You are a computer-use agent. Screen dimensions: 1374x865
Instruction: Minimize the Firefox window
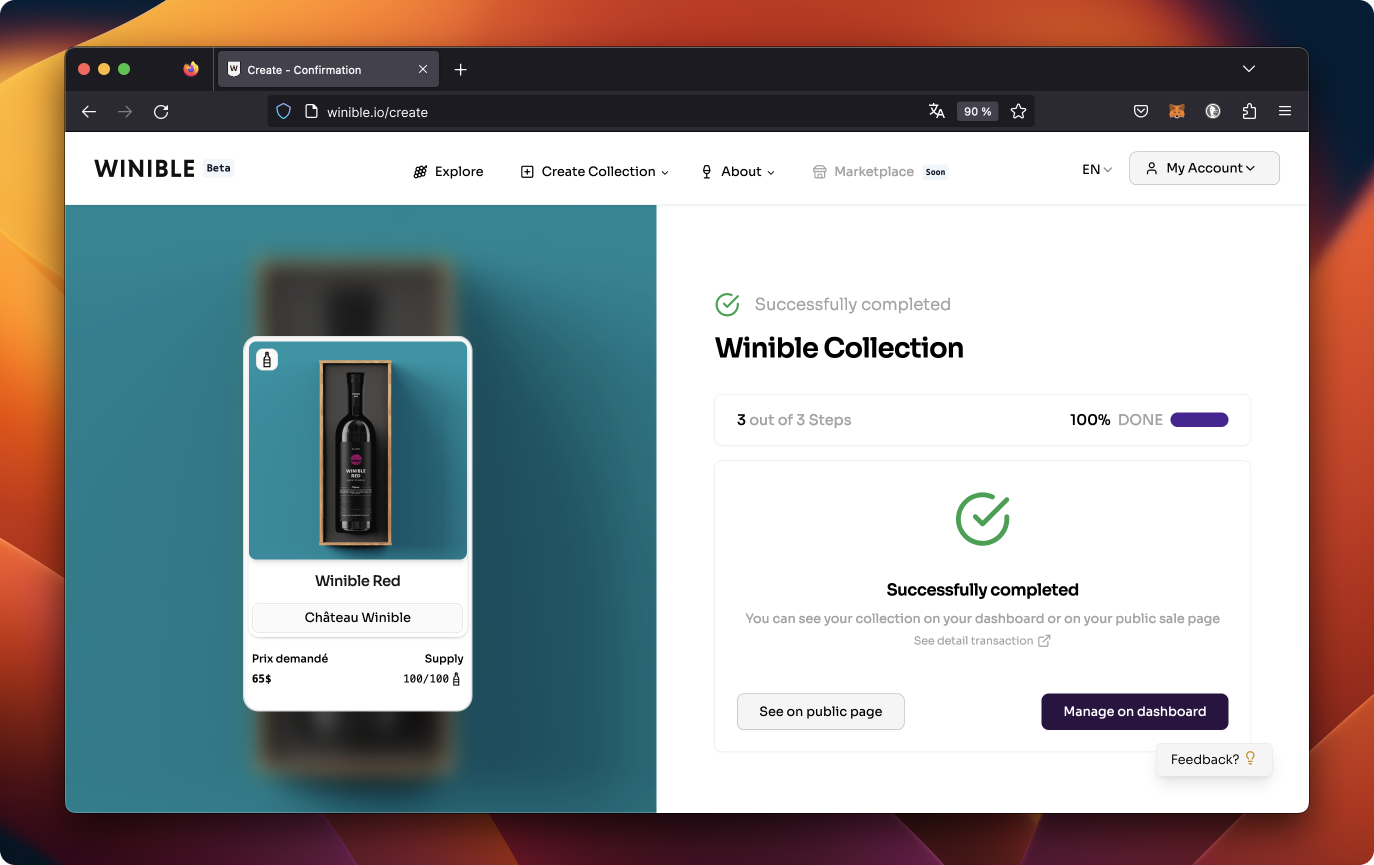pos(104,69)
